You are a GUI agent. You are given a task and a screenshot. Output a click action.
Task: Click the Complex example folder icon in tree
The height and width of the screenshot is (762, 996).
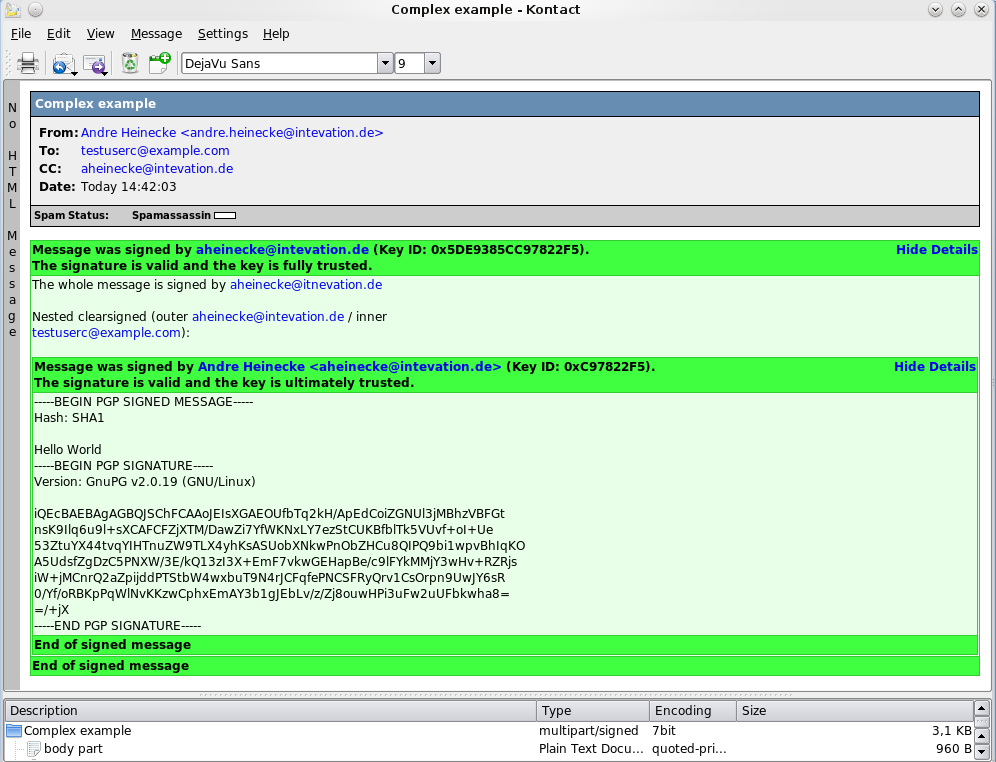point(14,731)
